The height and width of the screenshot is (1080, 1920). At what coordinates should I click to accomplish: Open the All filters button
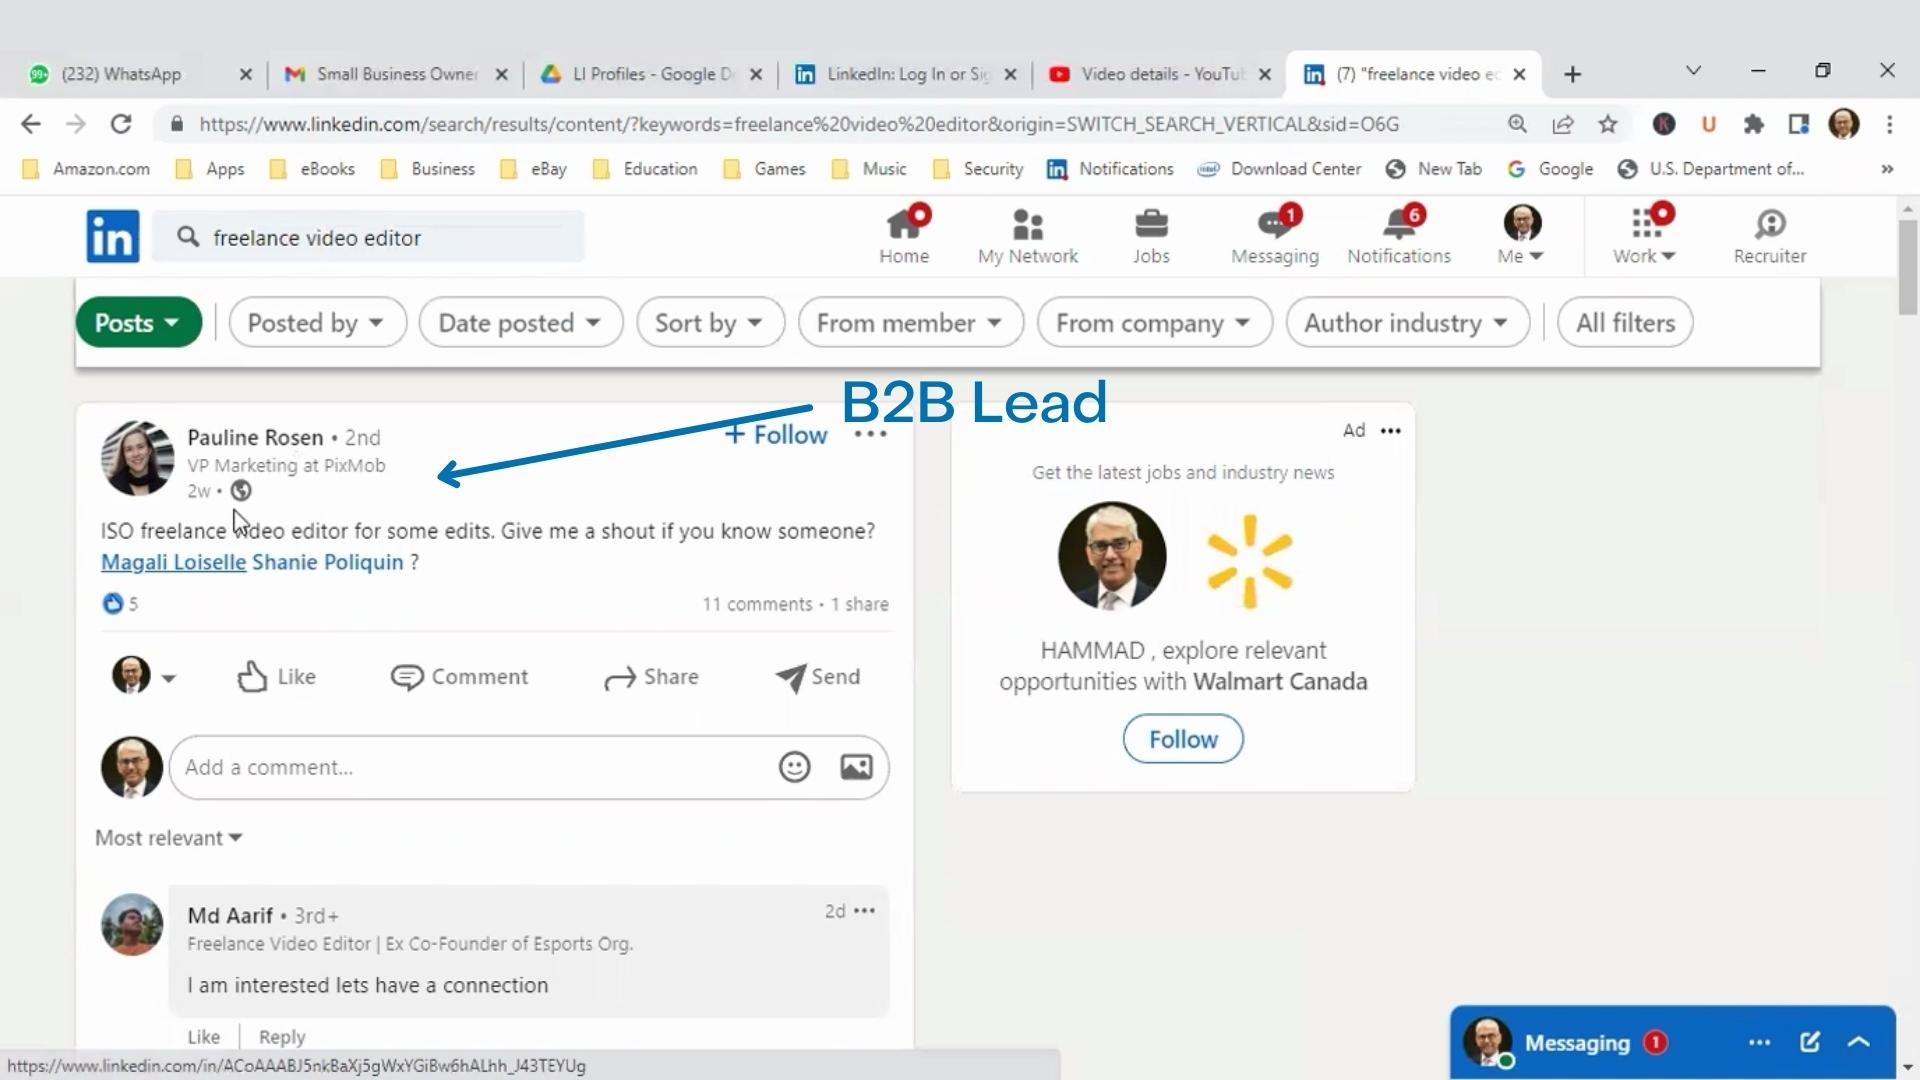pos(1625,322)
